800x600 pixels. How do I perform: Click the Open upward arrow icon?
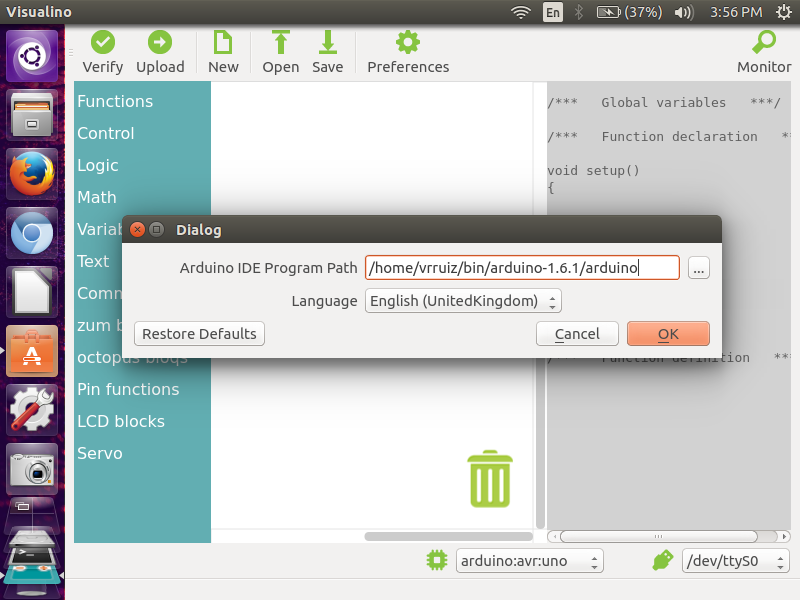click(x=281, y=42)
